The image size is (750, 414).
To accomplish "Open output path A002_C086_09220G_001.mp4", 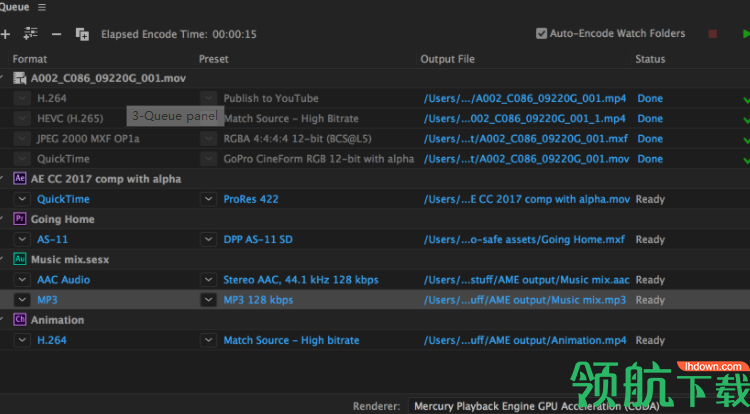I will [525, 98].
